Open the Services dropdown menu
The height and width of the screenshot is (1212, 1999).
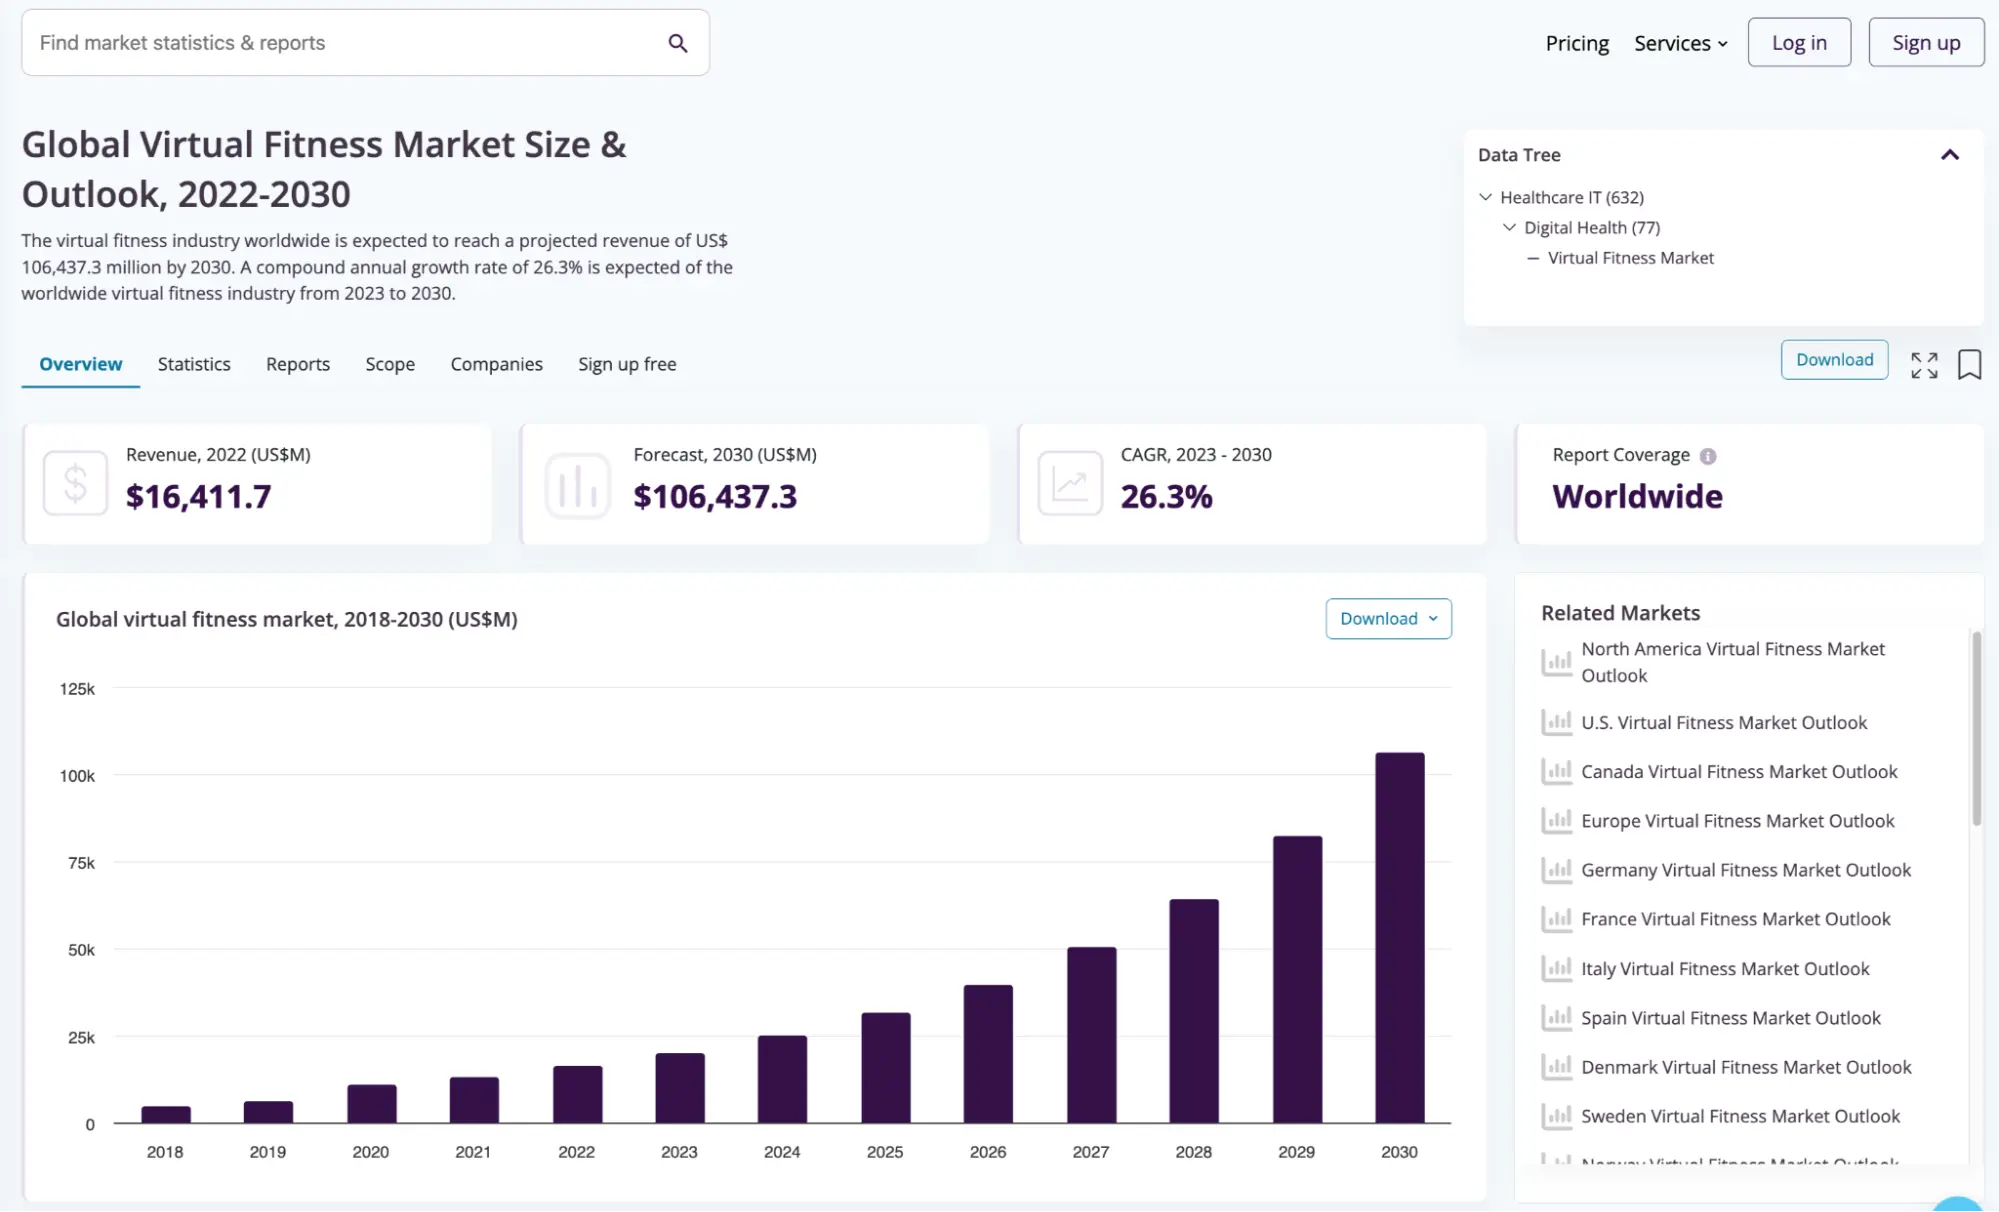click(1680, 43)
